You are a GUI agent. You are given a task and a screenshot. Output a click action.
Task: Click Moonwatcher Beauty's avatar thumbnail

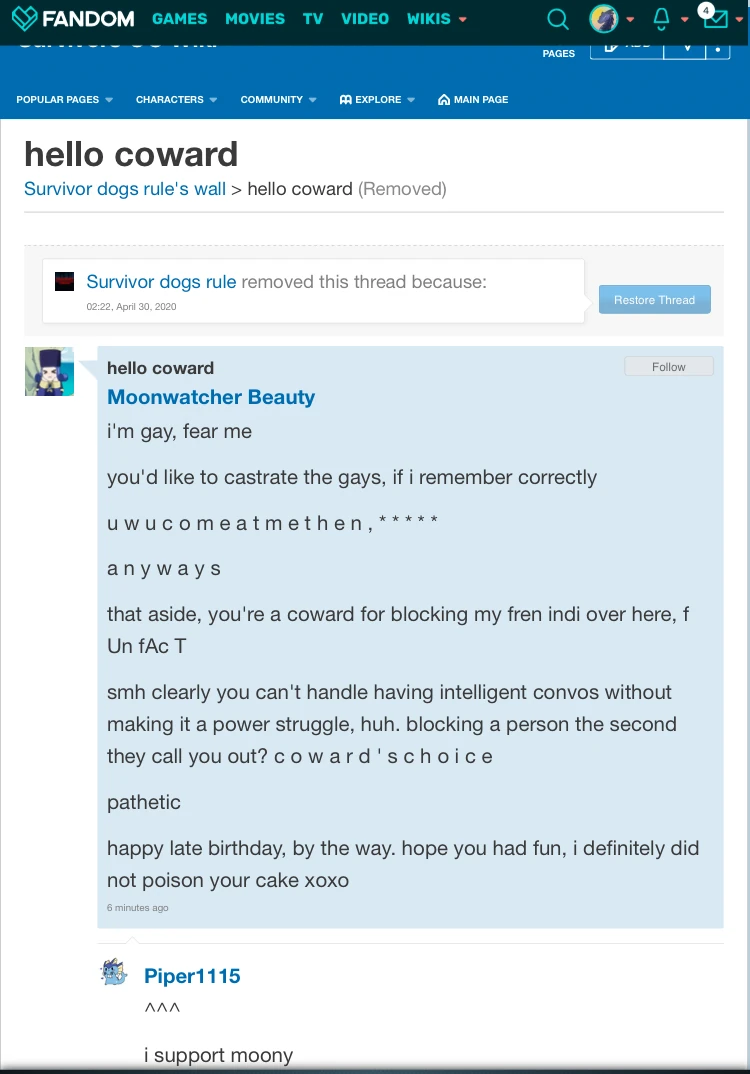tap(49, 372)
